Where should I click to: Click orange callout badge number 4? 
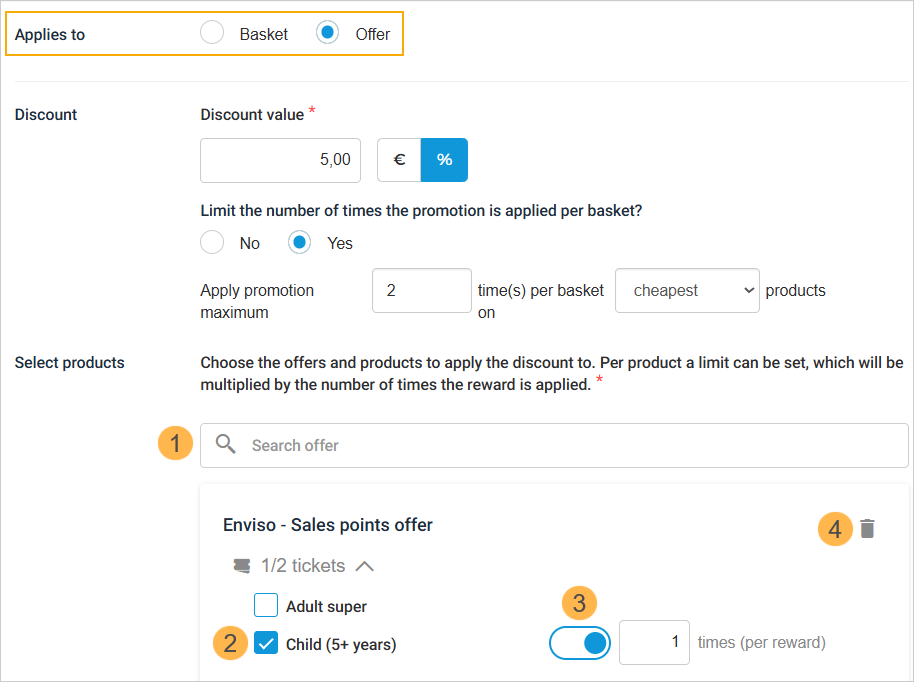click(835, 528)
